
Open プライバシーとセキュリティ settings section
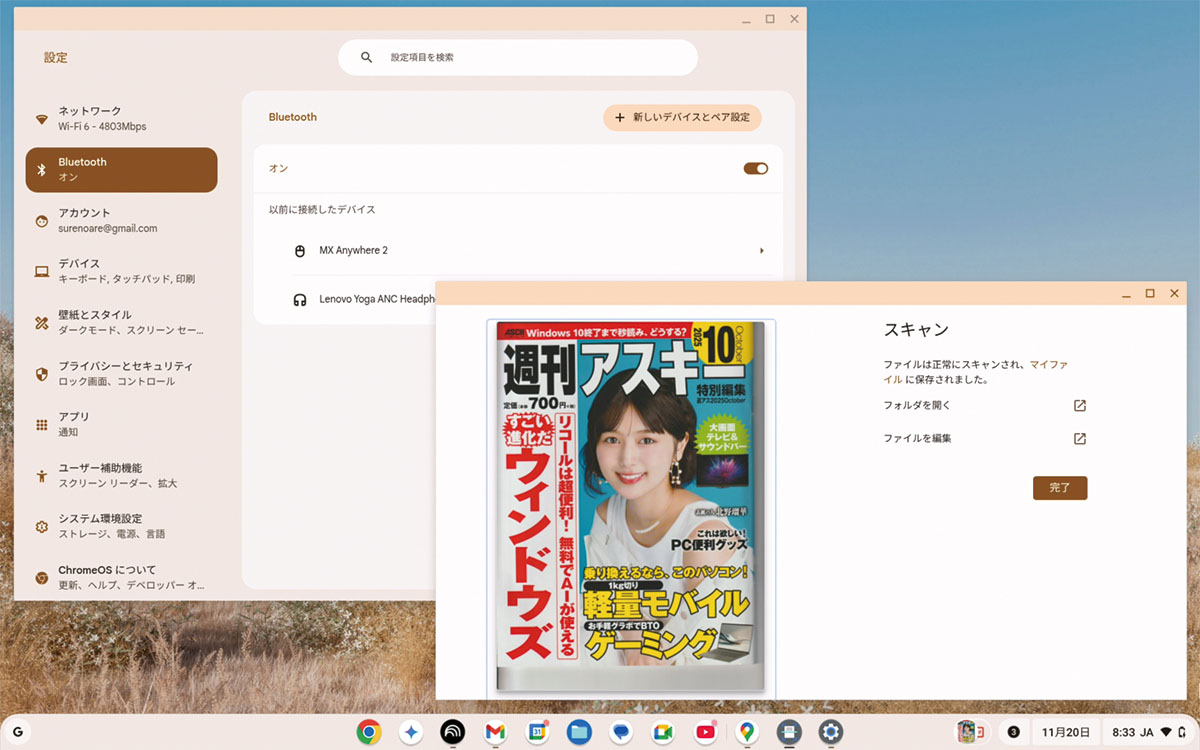[x=121, y=373]
